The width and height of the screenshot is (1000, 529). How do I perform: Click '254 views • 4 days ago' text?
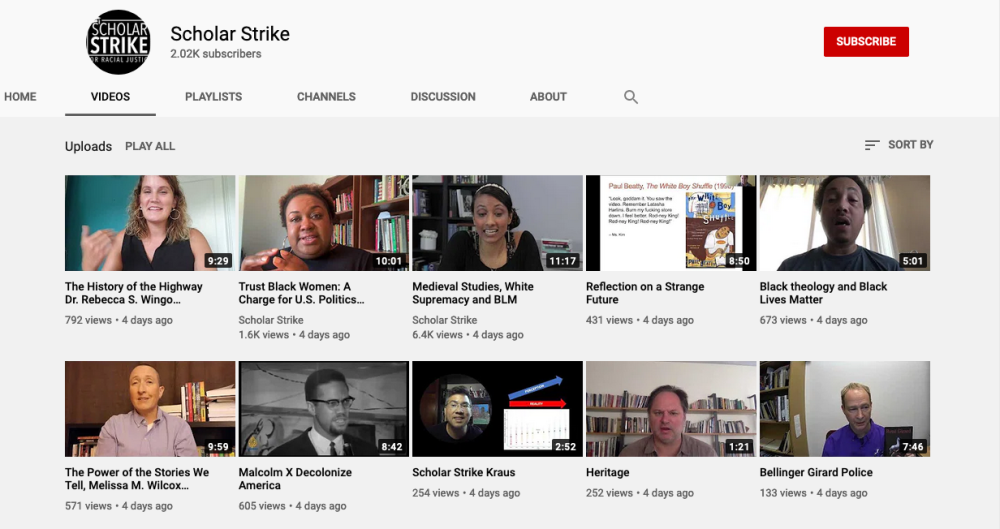pyautogui.click(x=466, y=493)
